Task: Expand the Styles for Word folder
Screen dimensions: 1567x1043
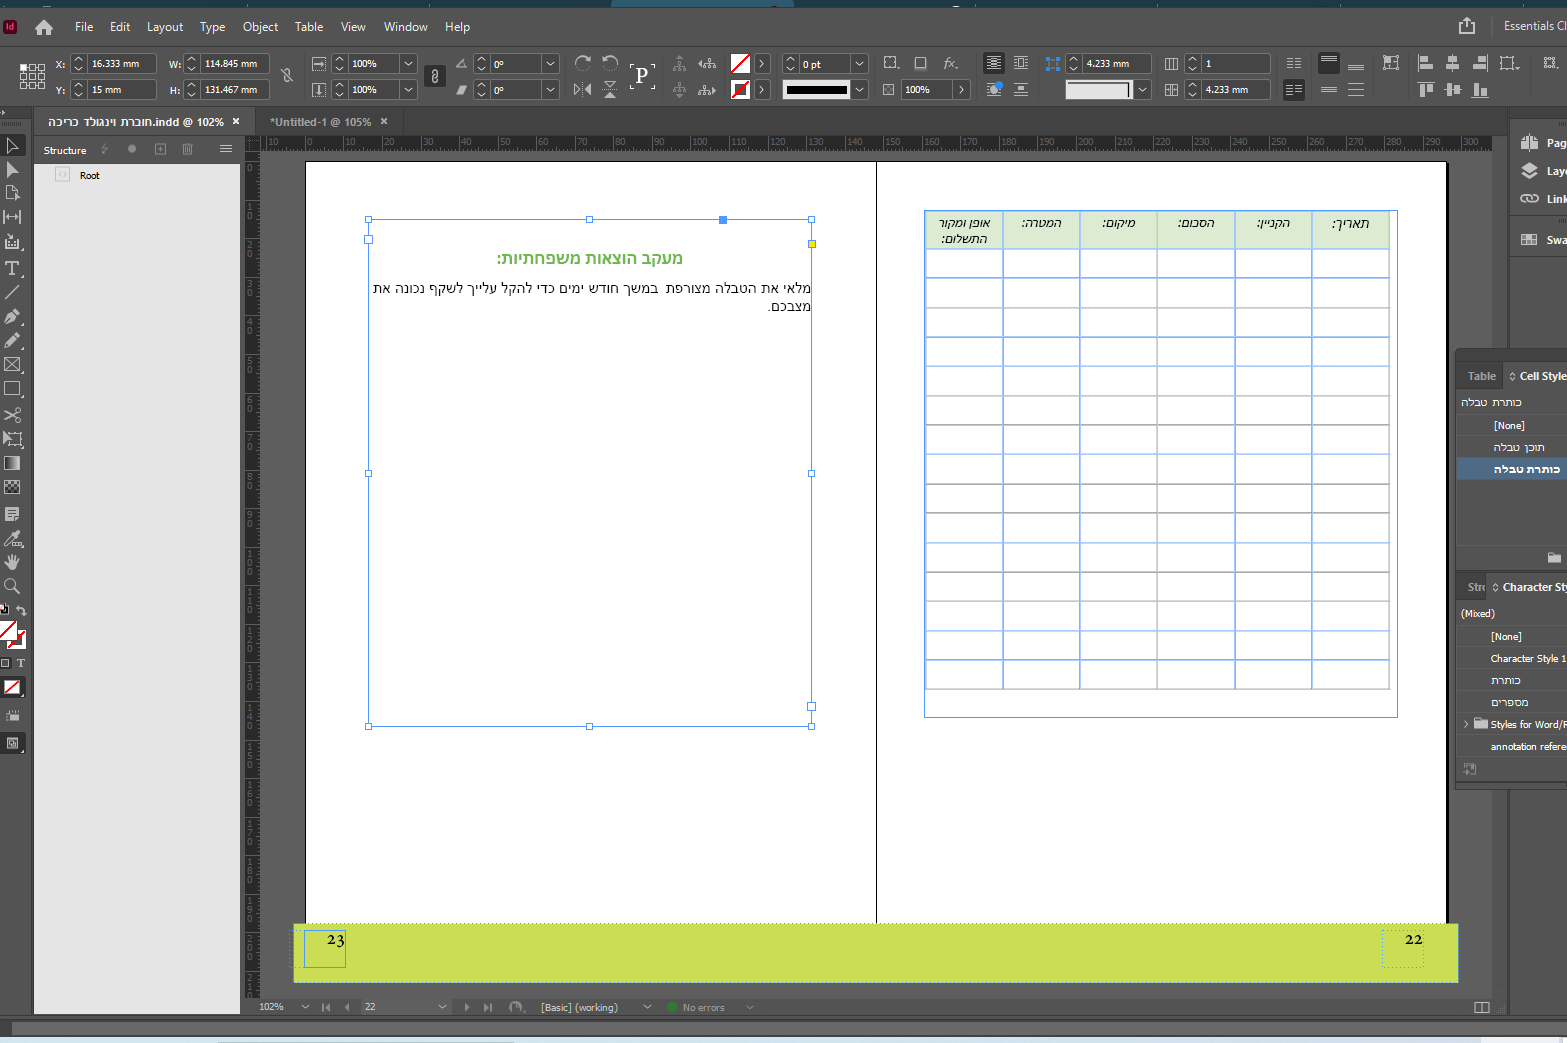Action: pos(1466,724)
